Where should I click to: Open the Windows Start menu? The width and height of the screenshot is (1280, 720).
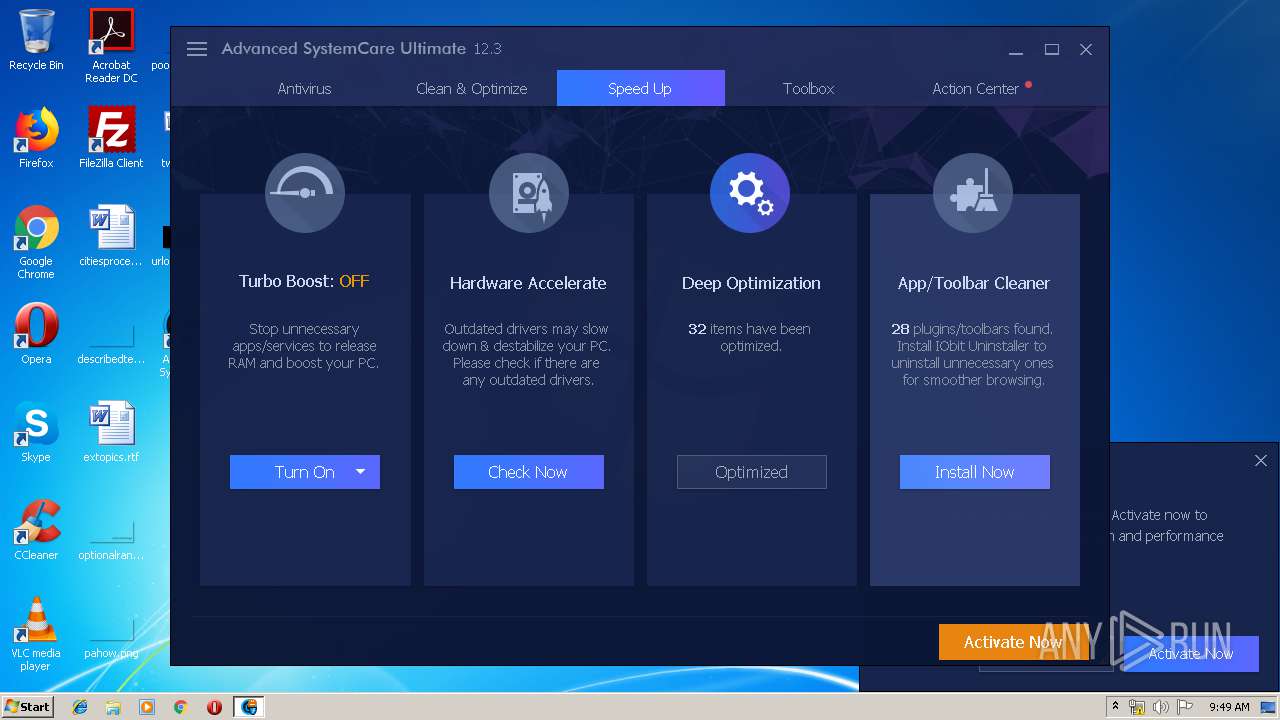27,707
